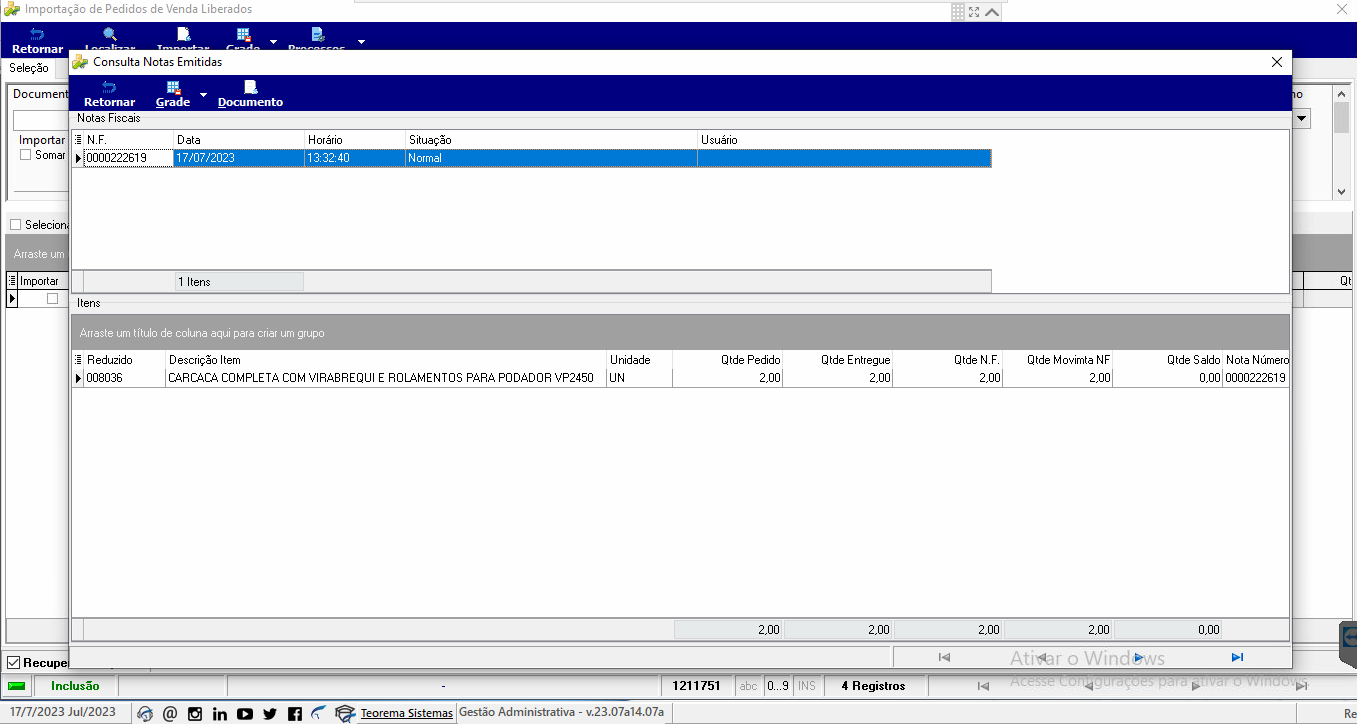Click the Localizar magnifier icon in background window
Image resolution: width=1358 pixels, height=728 pixels.
(110, 34)
